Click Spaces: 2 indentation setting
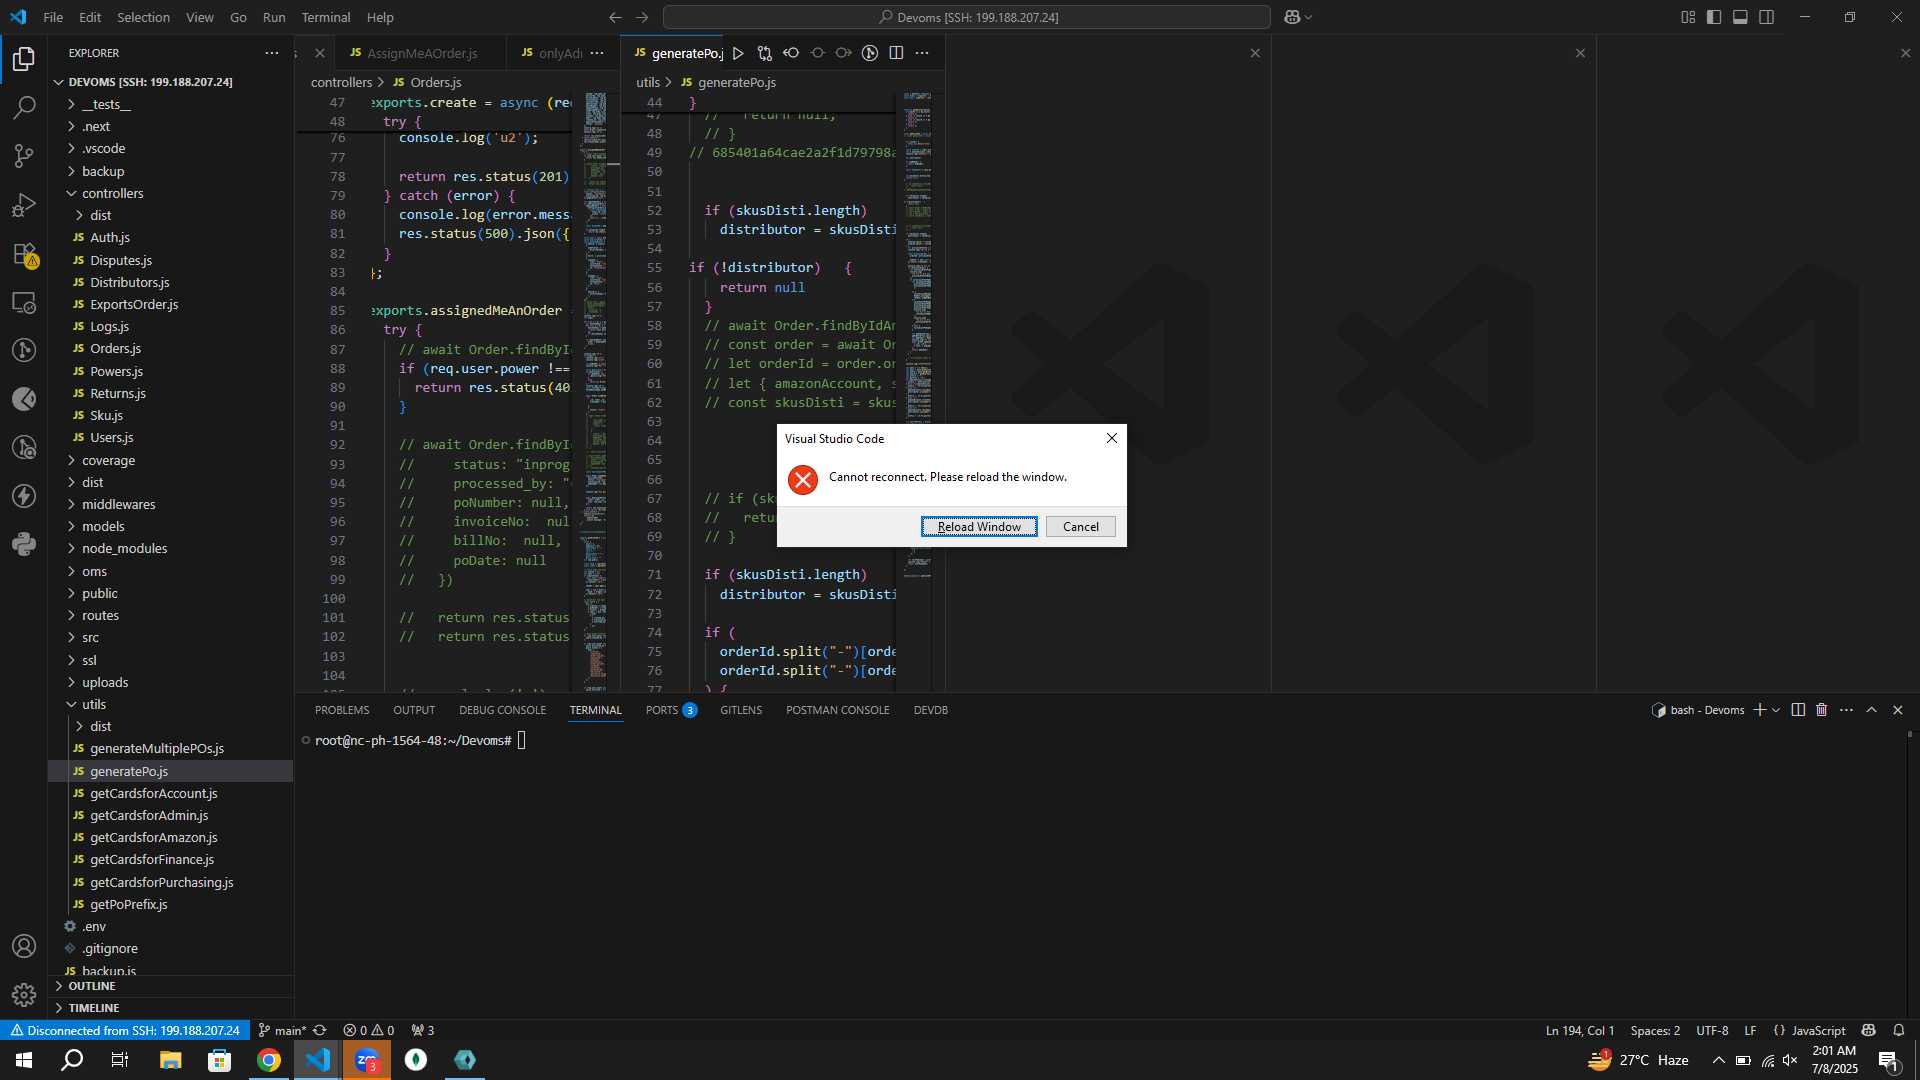 click(1655, 1031)
